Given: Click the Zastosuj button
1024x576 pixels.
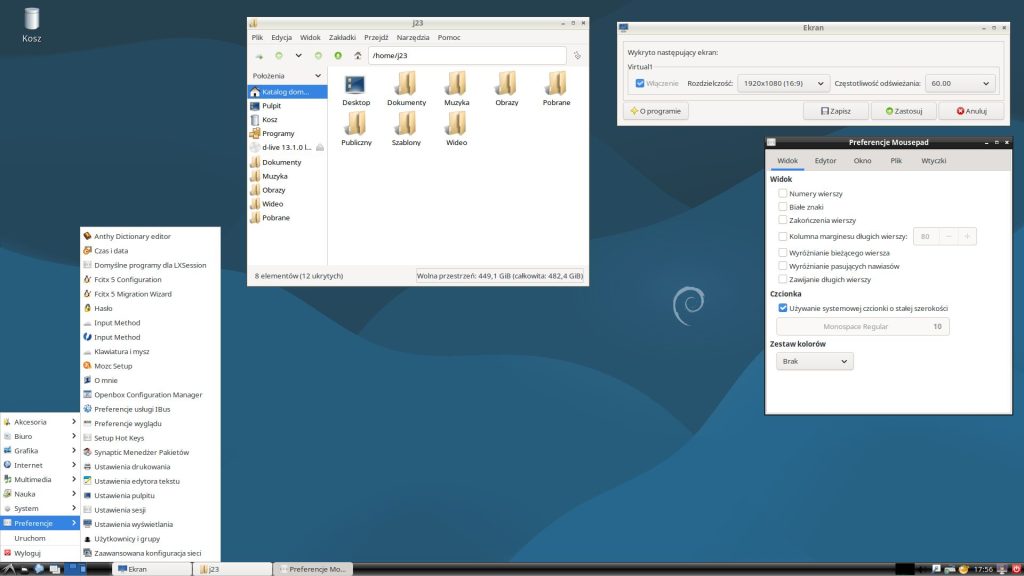Looking at the screenshot, I should pos(903,111).
